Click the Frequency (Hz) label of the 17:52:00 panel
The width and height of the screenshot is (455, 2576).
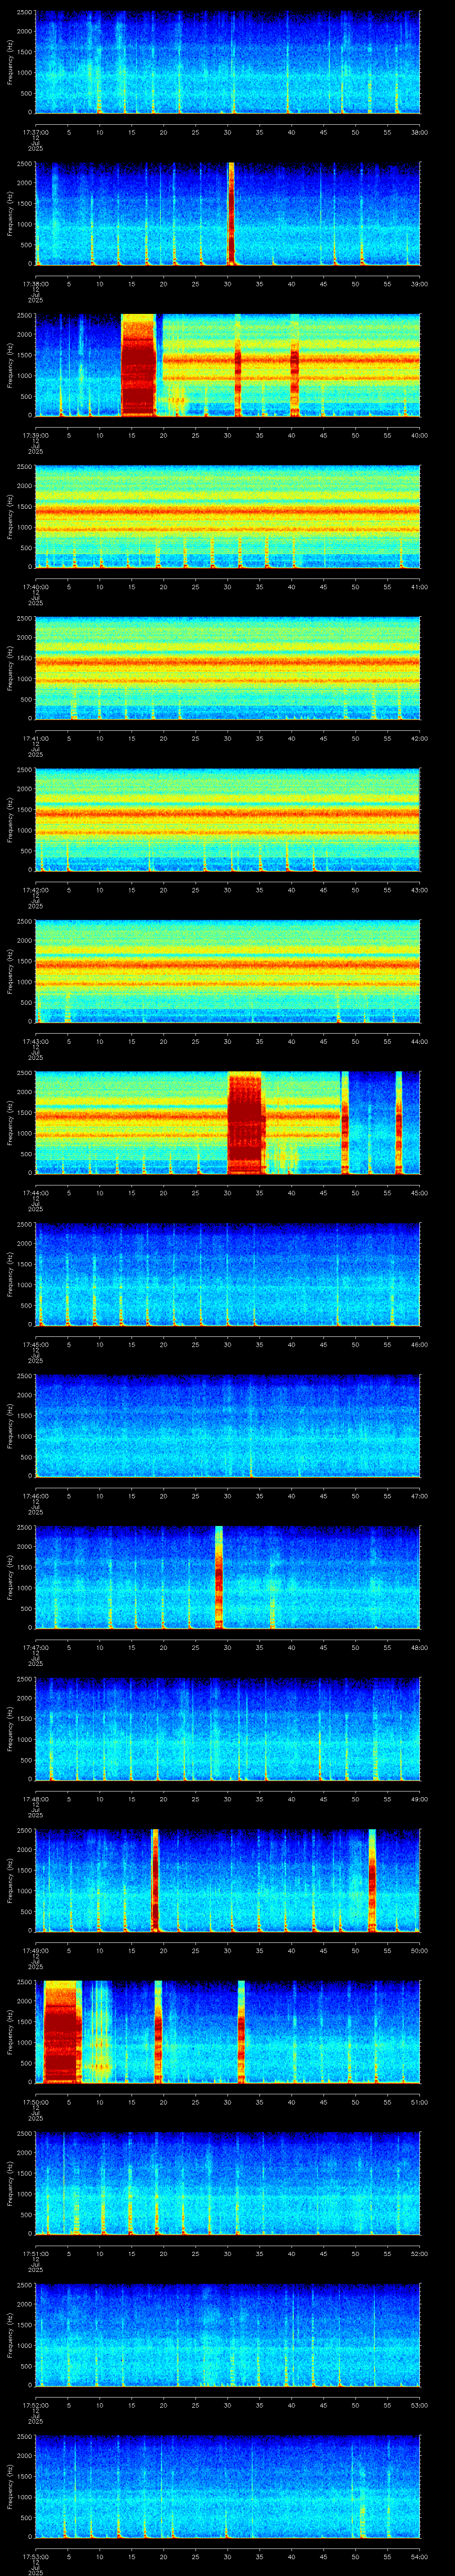pyautogui.click(x=10, y=2336)
